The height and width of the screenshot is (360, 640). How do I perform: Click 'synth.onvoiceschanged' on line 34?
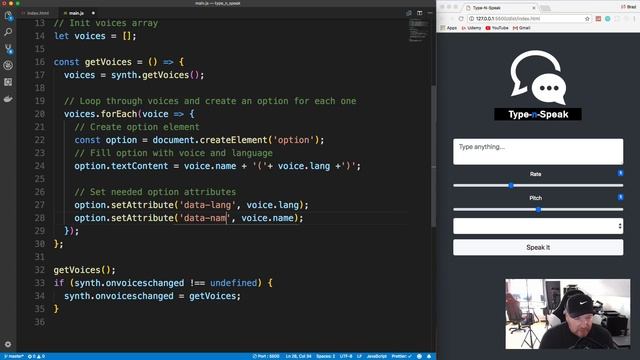coord(119,296)
